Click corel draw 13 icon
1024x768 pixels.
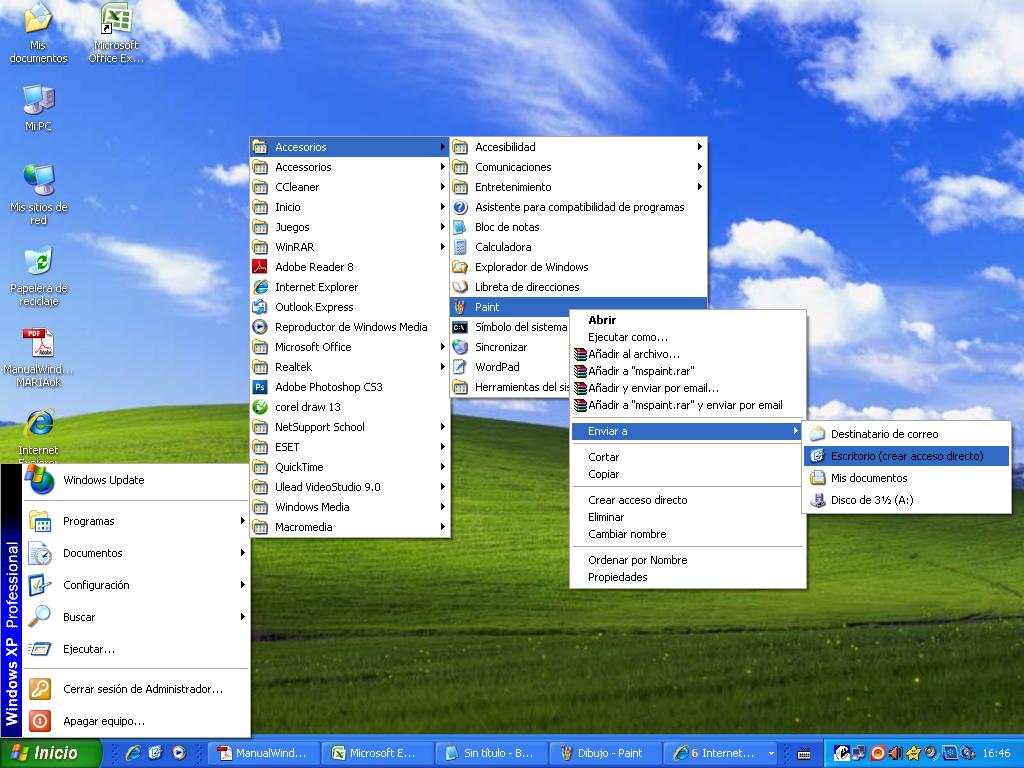coord(260,407)
